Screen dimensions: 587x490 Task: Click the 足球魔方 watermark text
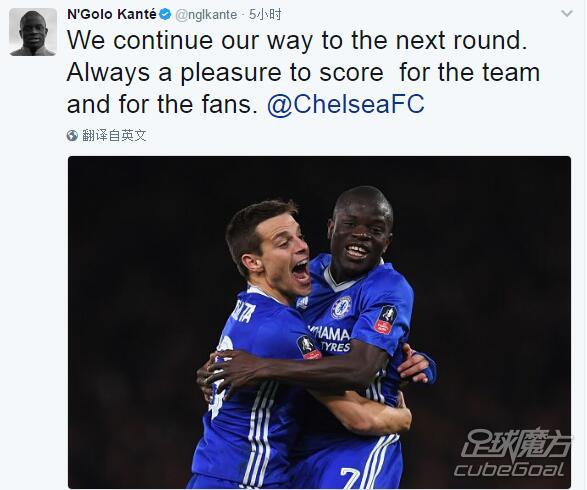(517, 444)
